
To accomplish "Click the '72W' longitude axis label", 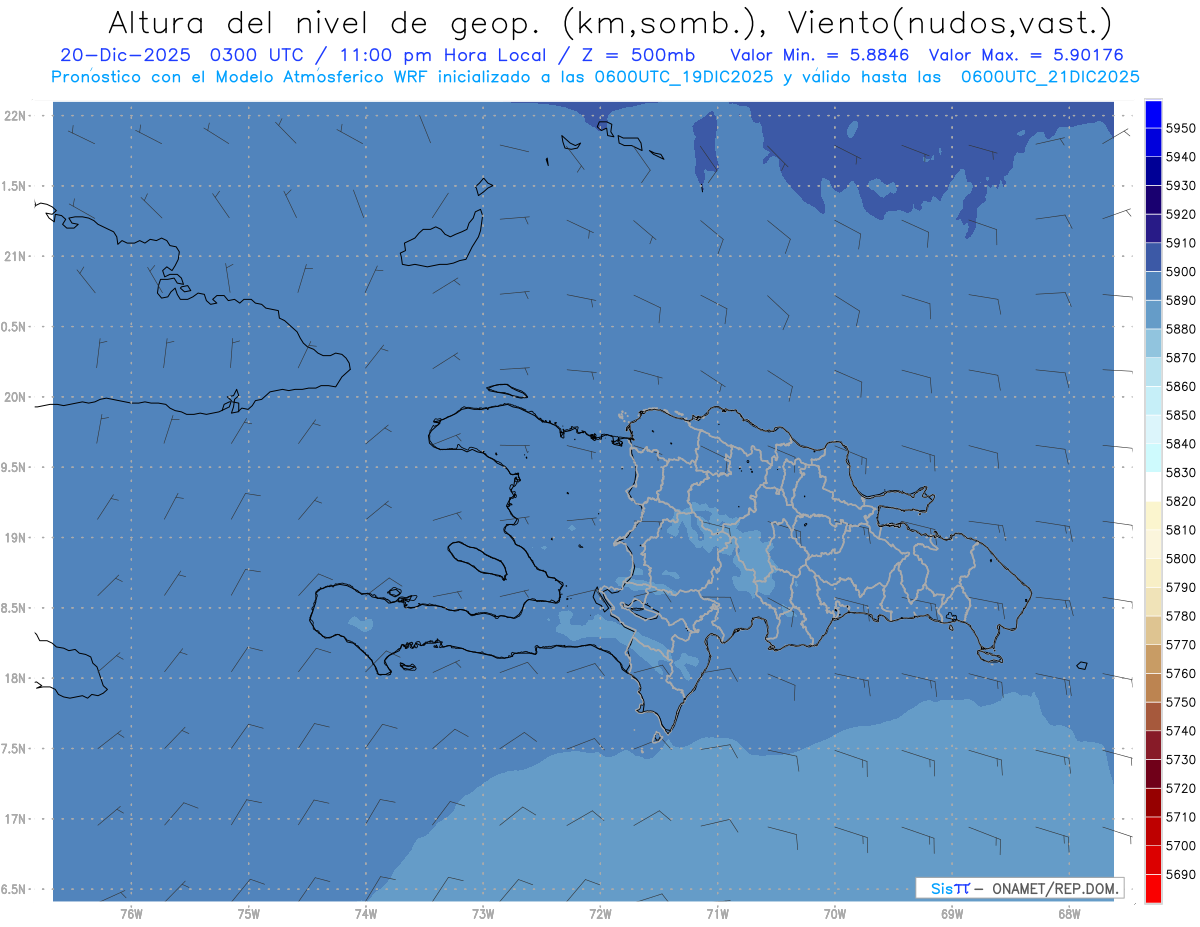I will 600,914.
